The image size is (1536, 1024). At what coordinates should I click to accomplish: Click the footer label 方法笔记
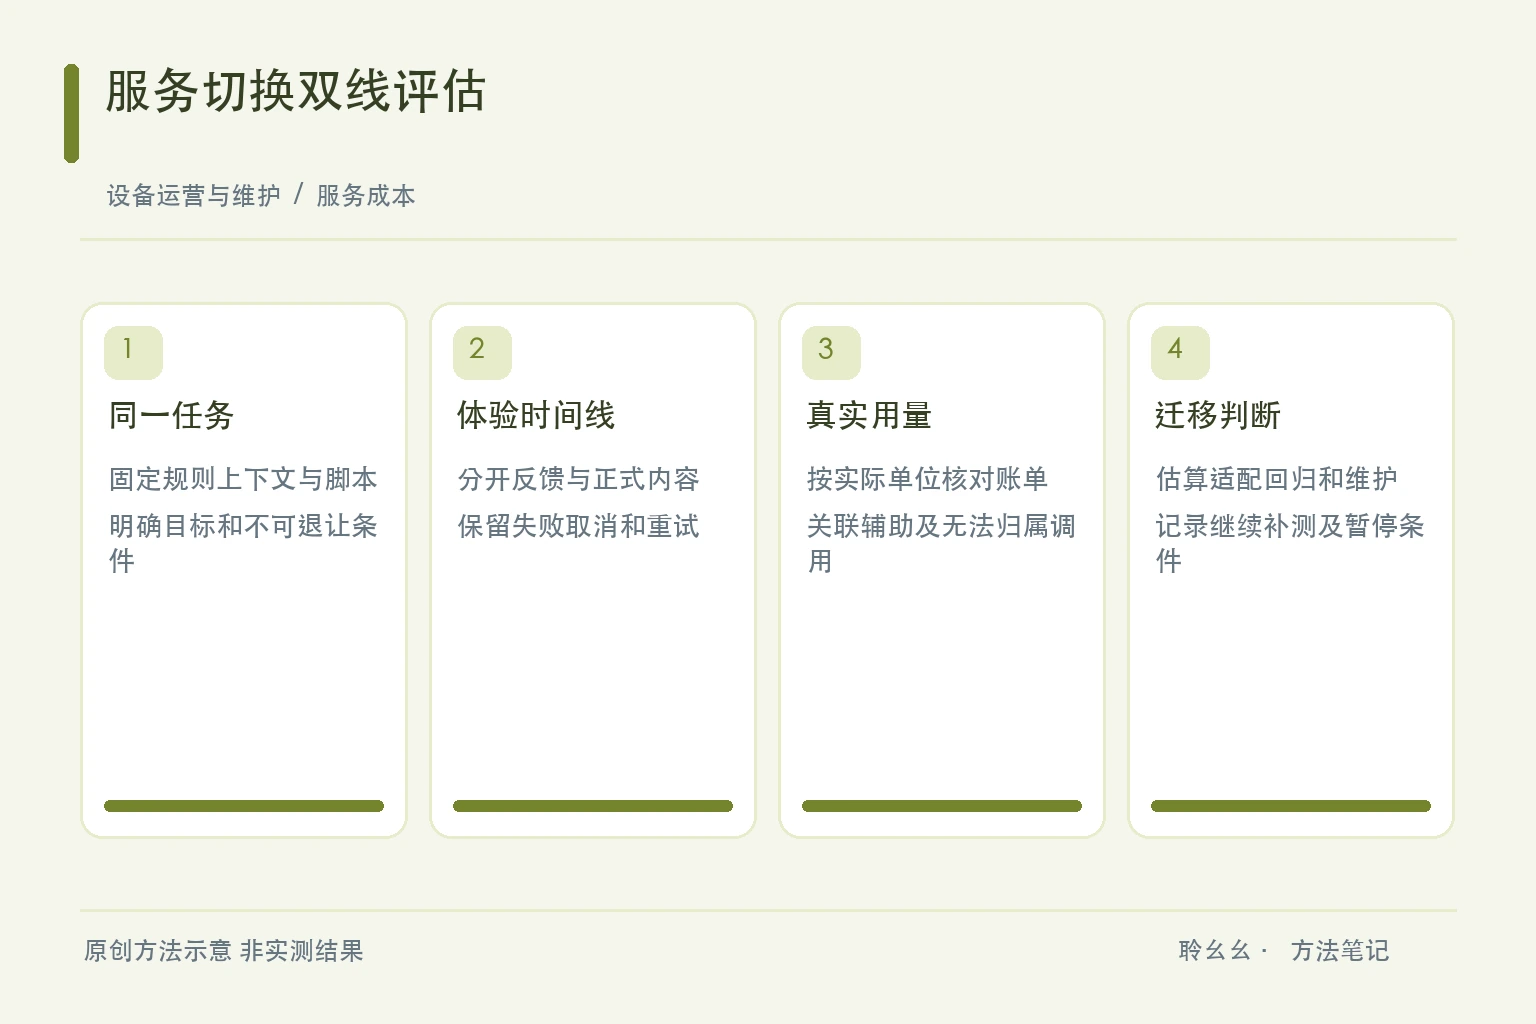click(x=1340, y=951)
